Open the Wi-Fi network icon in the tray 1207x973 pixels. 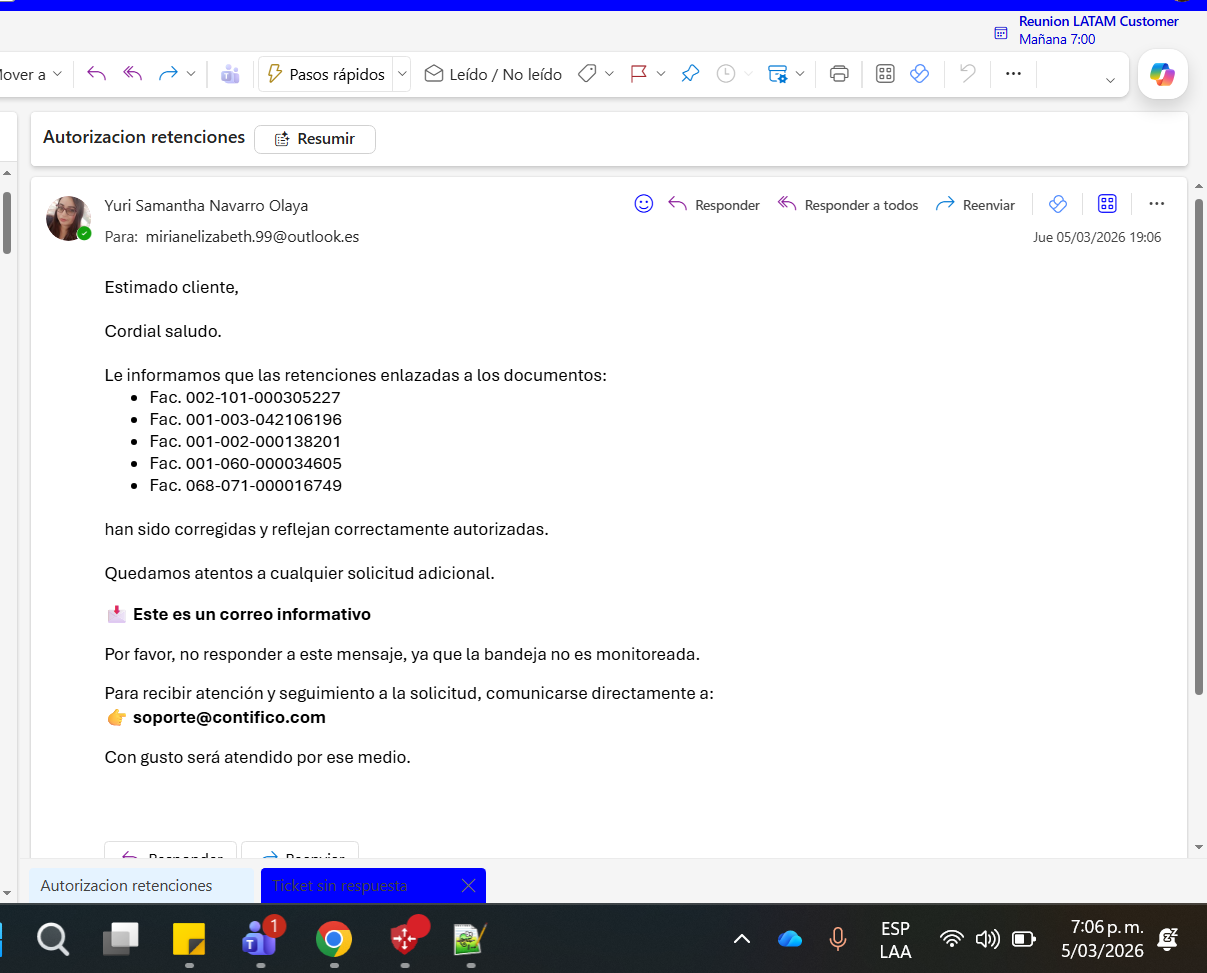pyautogui.click(x=951, y=939)
